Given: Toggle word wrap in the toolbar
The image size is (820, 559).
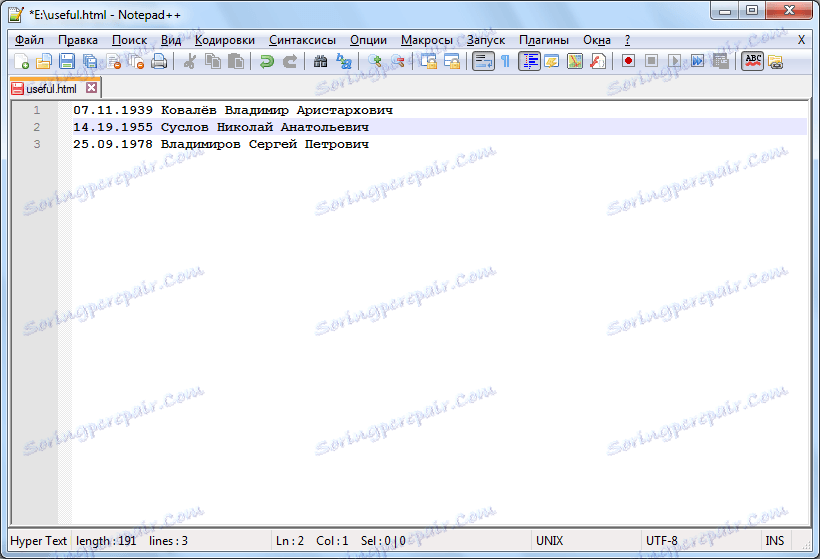Looking at the screenshot, I should 483,62.
